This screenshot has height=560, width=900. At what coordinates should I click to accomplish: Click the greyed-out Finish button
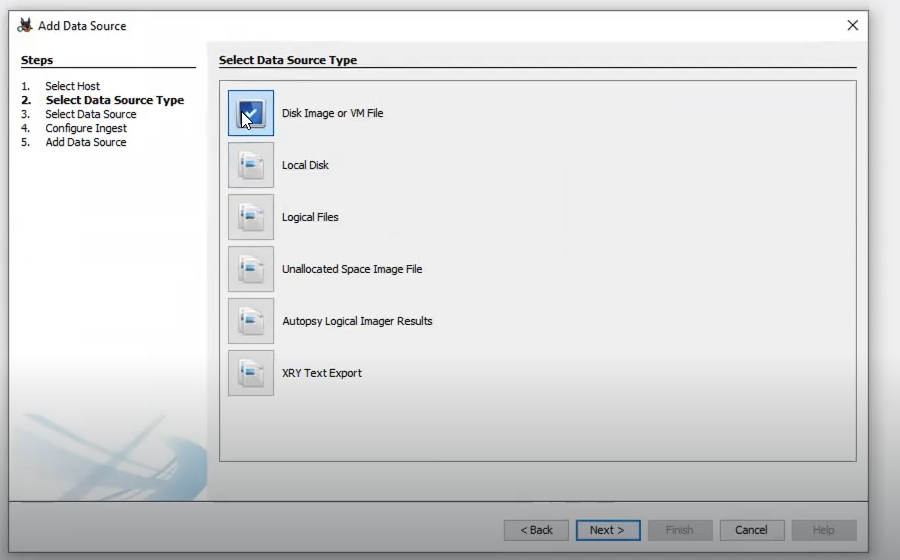(680, 530)
